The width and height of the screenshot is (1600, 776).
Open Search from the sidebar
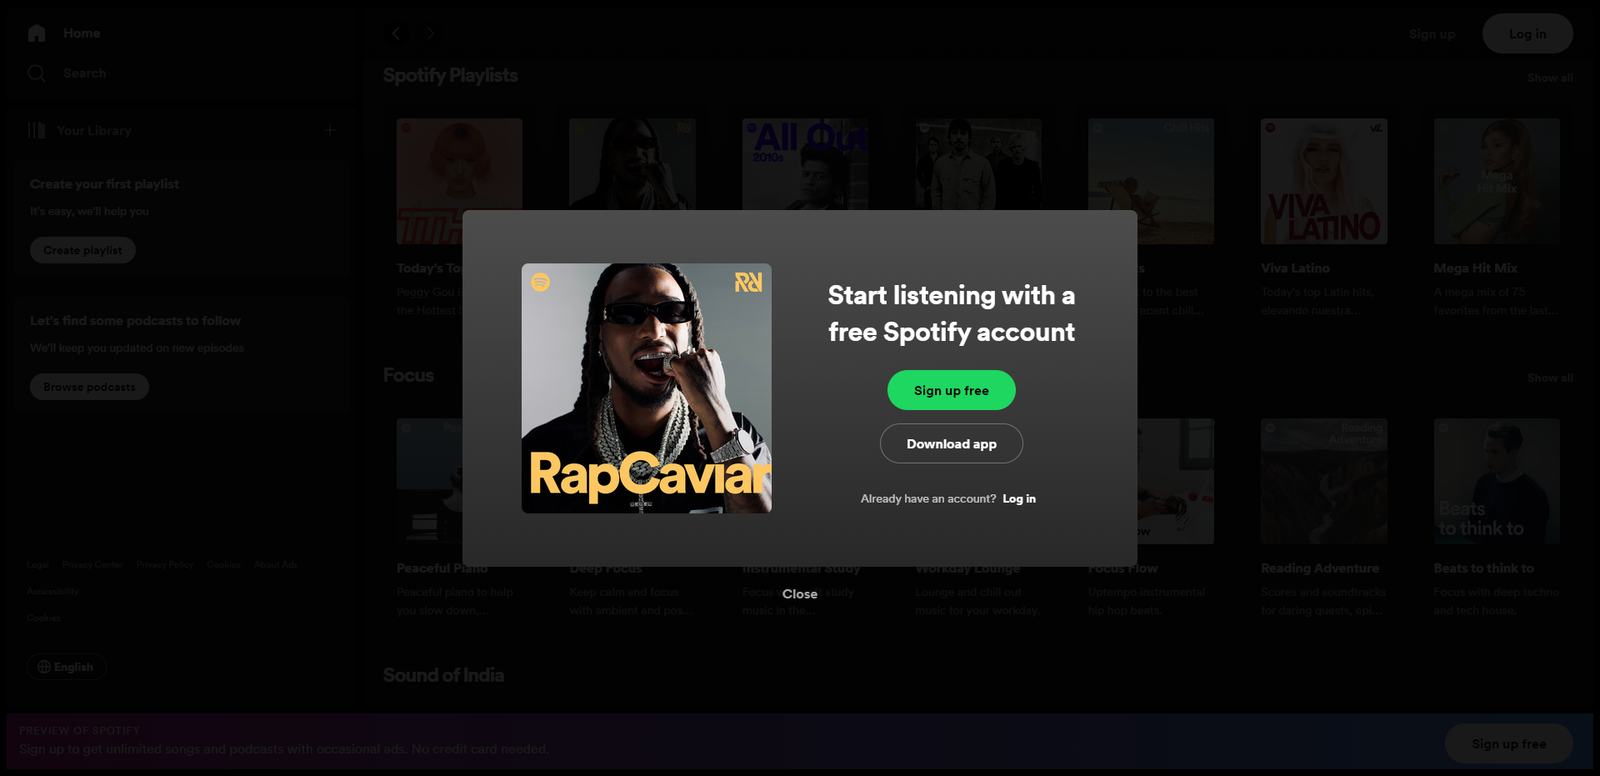66,73
